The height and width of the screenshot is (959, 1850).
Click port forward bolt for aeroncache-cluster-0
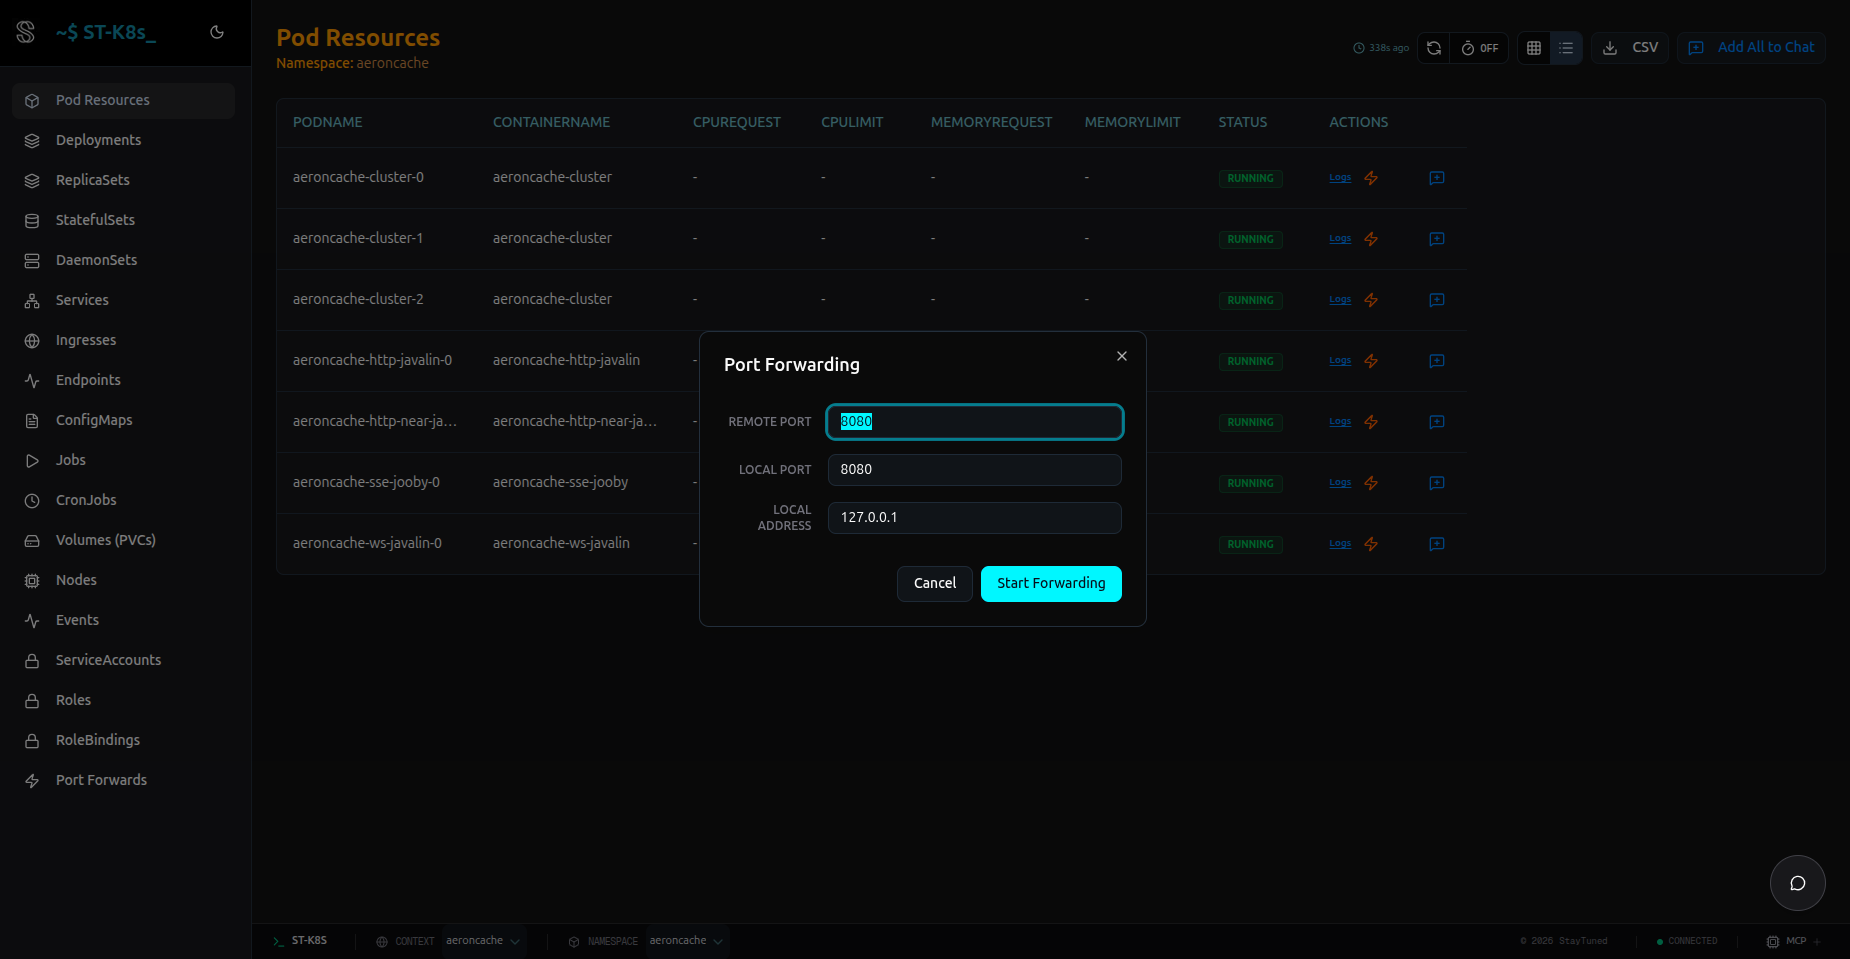click(1371, 178)
